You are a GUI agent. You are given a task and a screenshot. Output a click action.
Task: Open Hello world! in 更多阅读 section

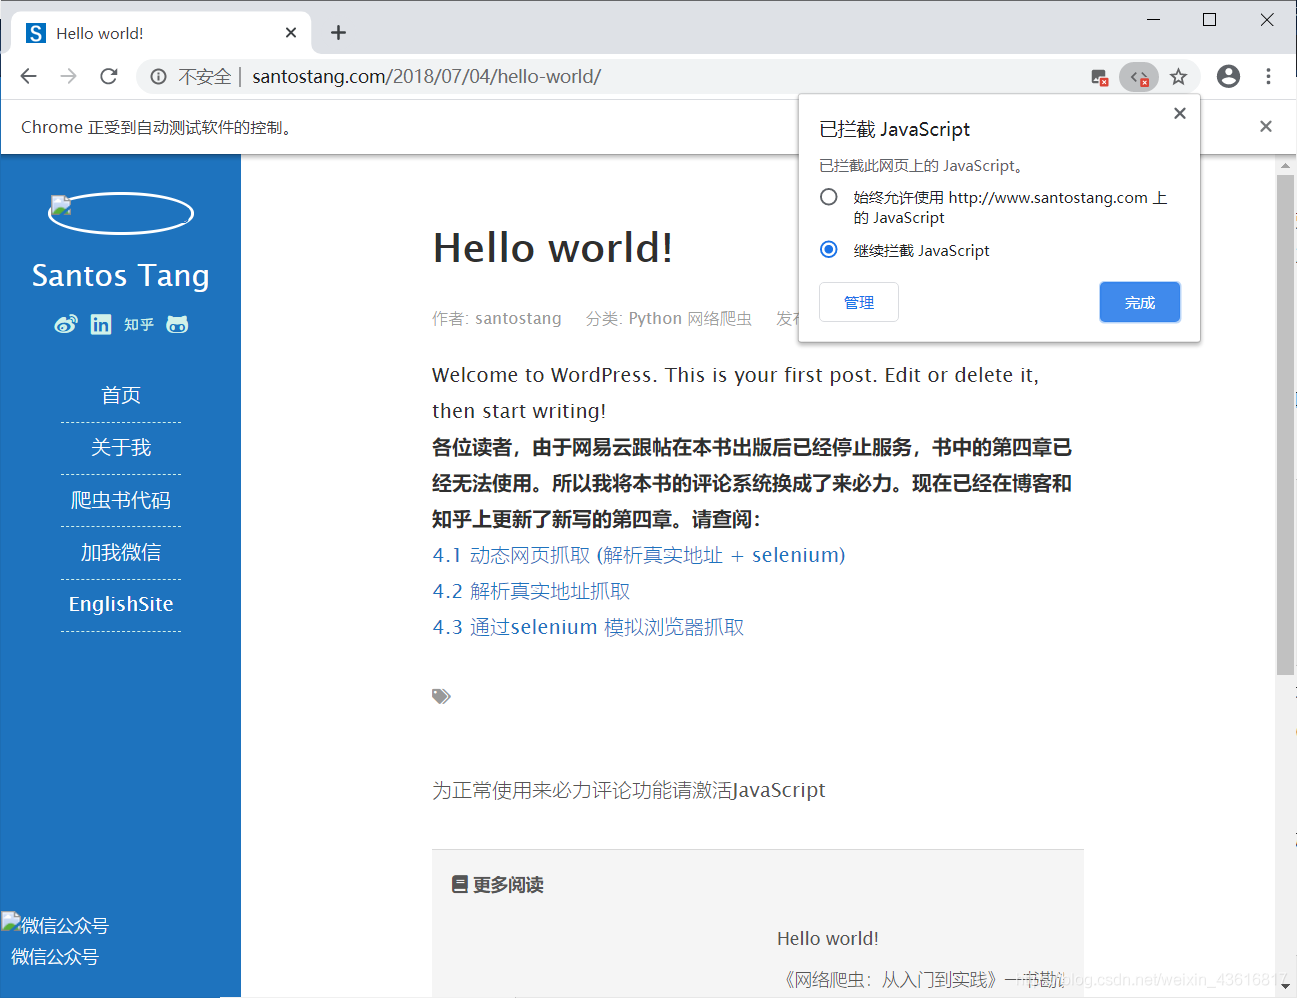[x=828, y=938]
